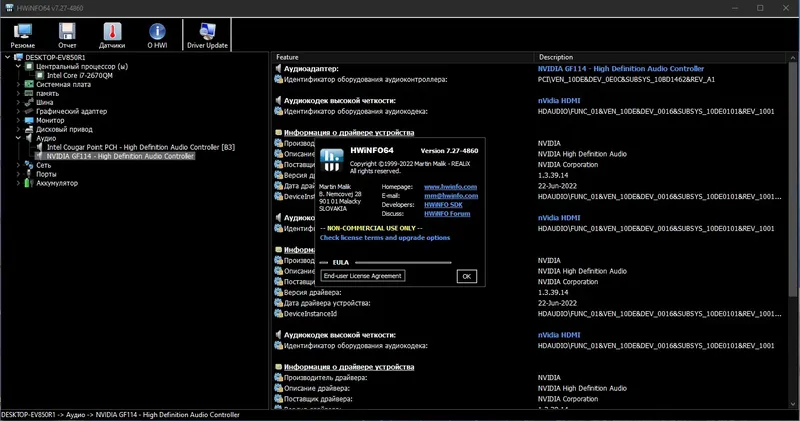Click NVIDIA GF114 High Definition Audio Controller description
The height and width of the screenshot is (421, 800).
pos(621,68)
